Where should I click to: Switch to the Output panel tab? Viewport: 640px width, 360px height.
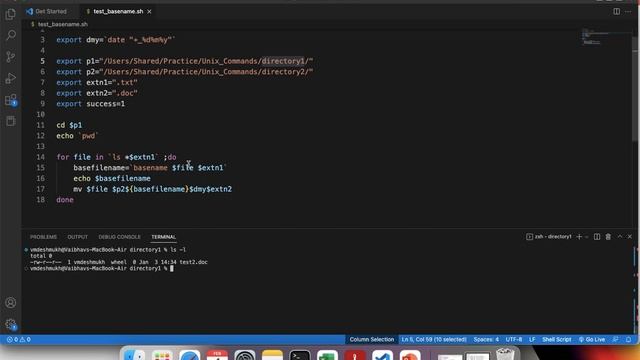[x=78, y=237]
